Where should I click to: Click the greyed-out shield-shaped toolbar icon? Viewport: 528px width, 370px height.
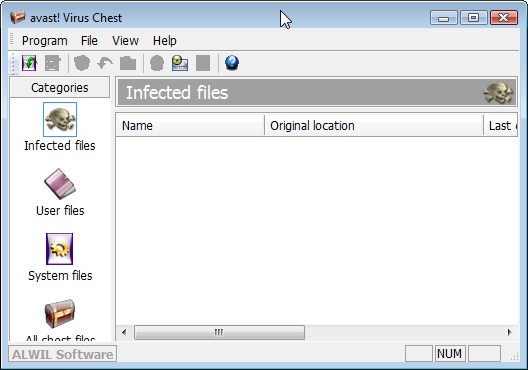click(x=82, y=63)
